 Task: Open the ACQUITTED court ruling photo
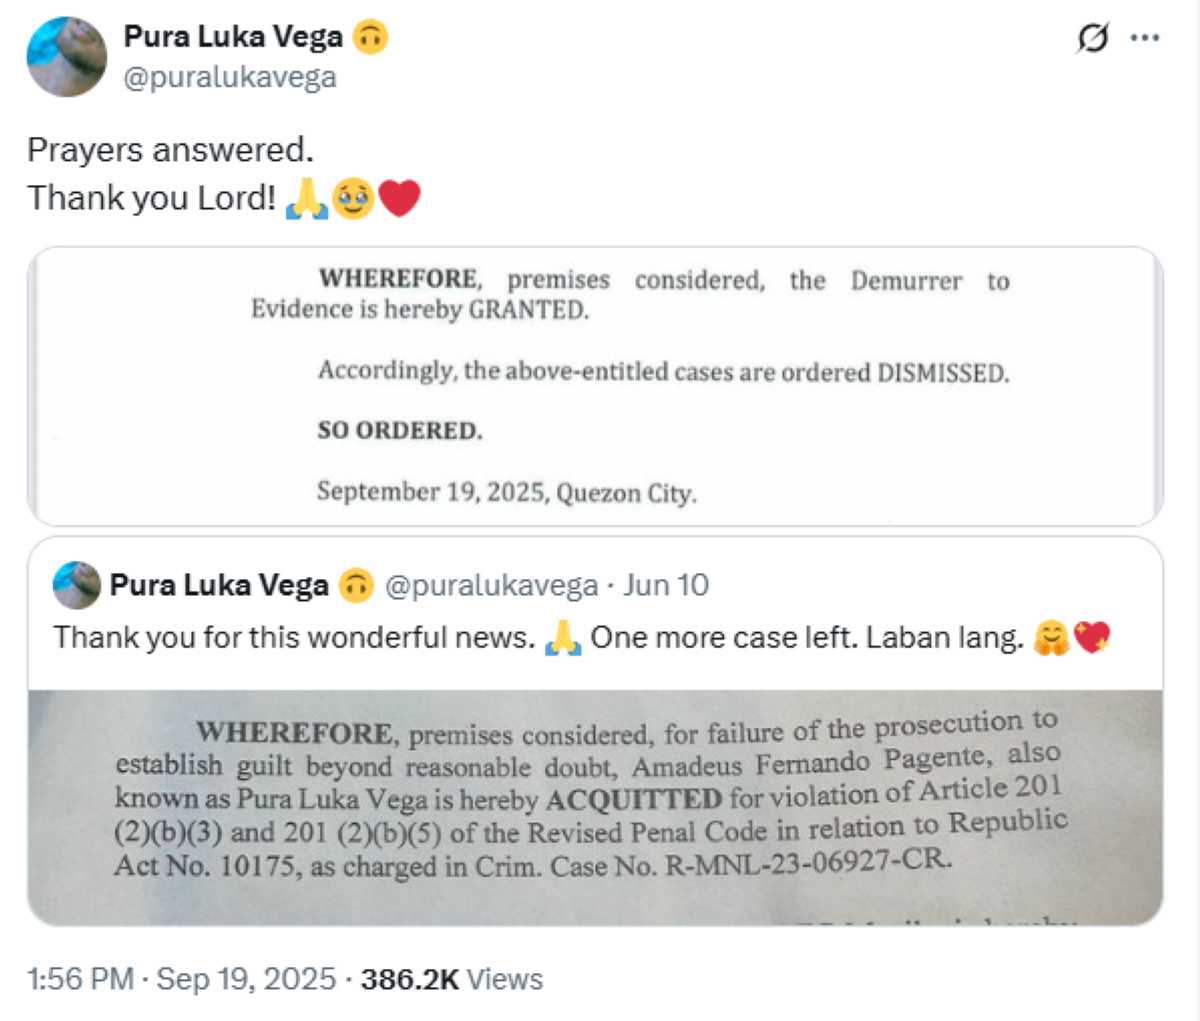(595, 807)
